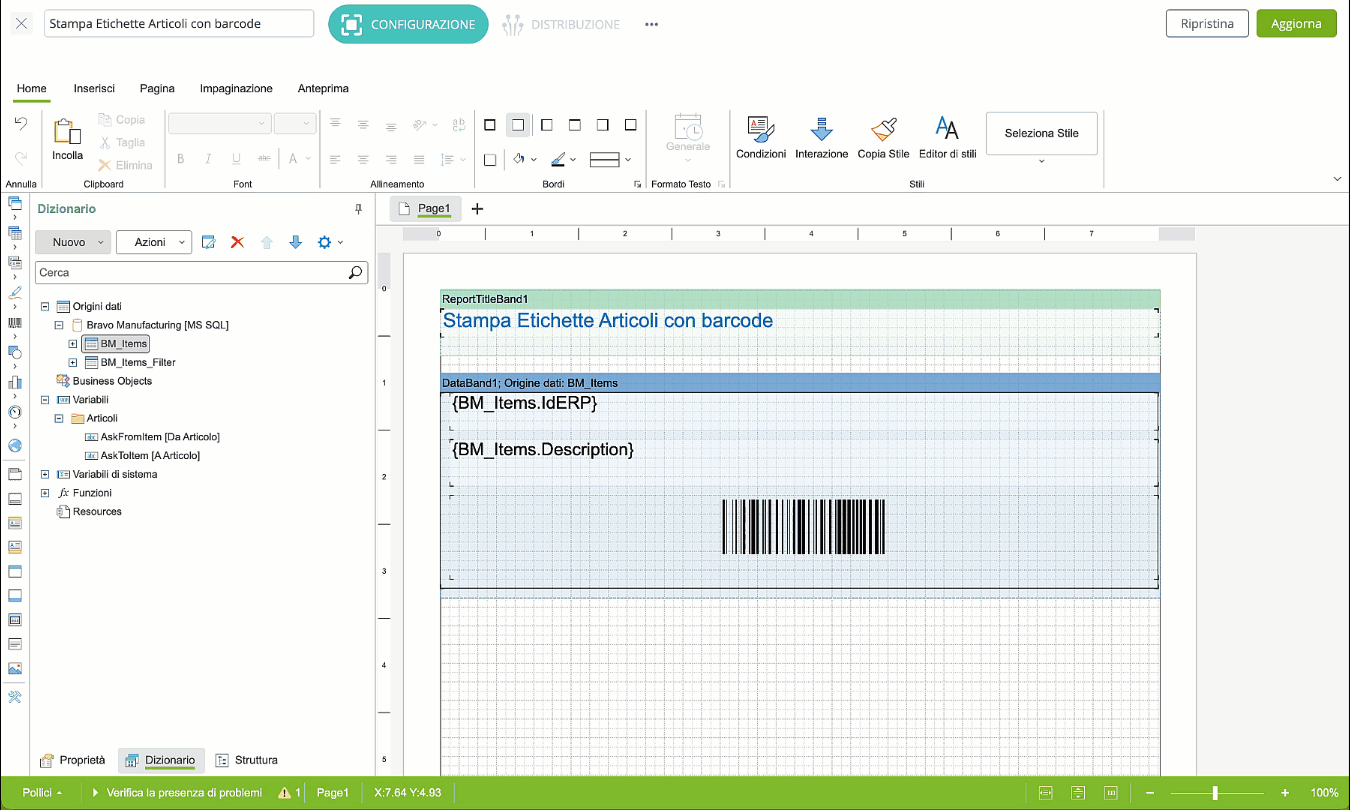Open the Azioni dropdown
Screen dimensions: 1350x810
click(x=154, y=242)
